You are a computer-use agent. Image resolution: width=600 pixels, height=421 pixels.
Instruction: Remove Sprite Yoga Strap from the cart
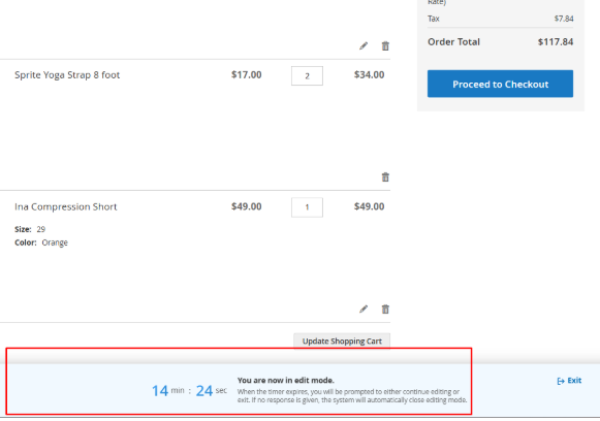(x=386, y=177)
